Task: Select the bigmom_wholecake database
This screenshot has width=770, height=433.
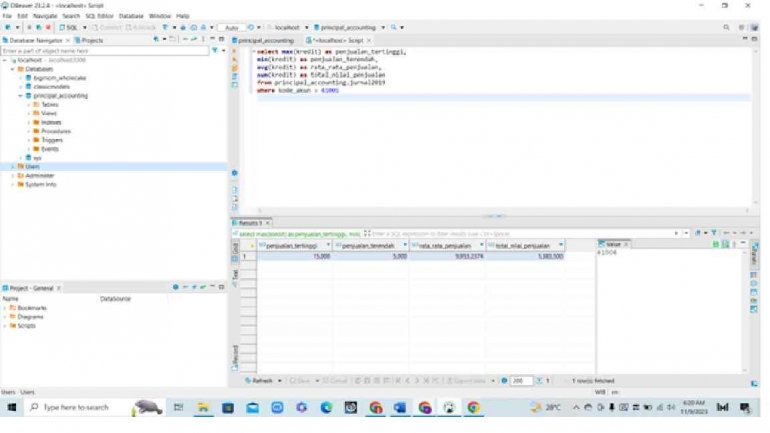Action: (59, 78)
